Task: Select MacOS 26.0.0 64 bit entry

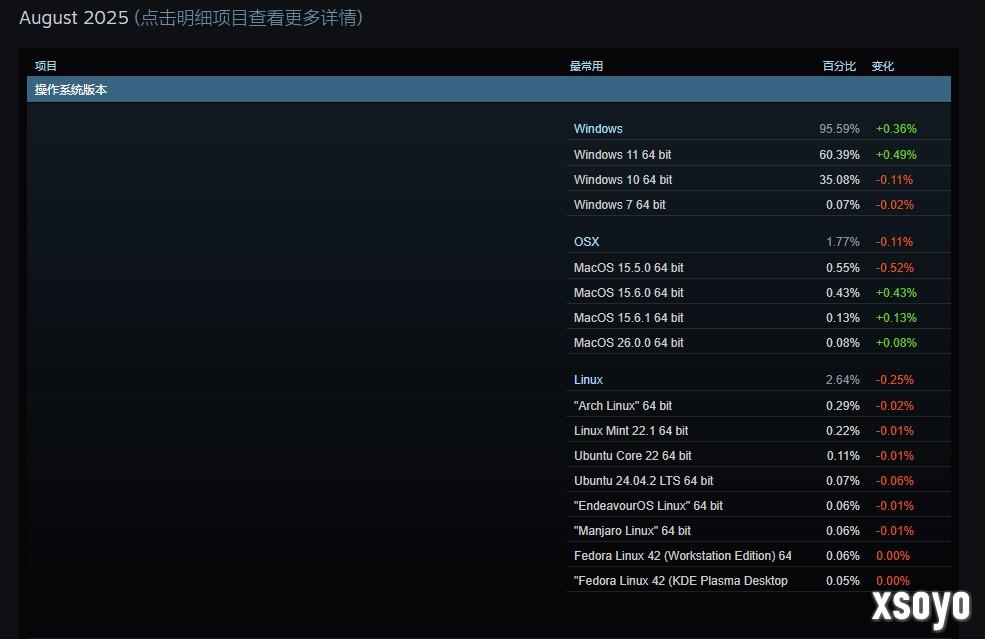Action: [758, 343]
